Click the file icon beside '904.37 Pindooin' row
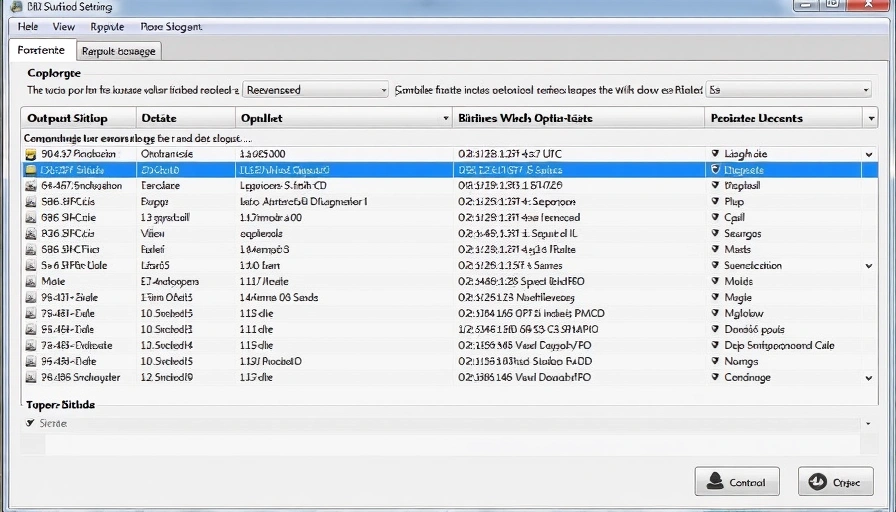Viewport: 896px width, 512px height. (x=31, y=155)
